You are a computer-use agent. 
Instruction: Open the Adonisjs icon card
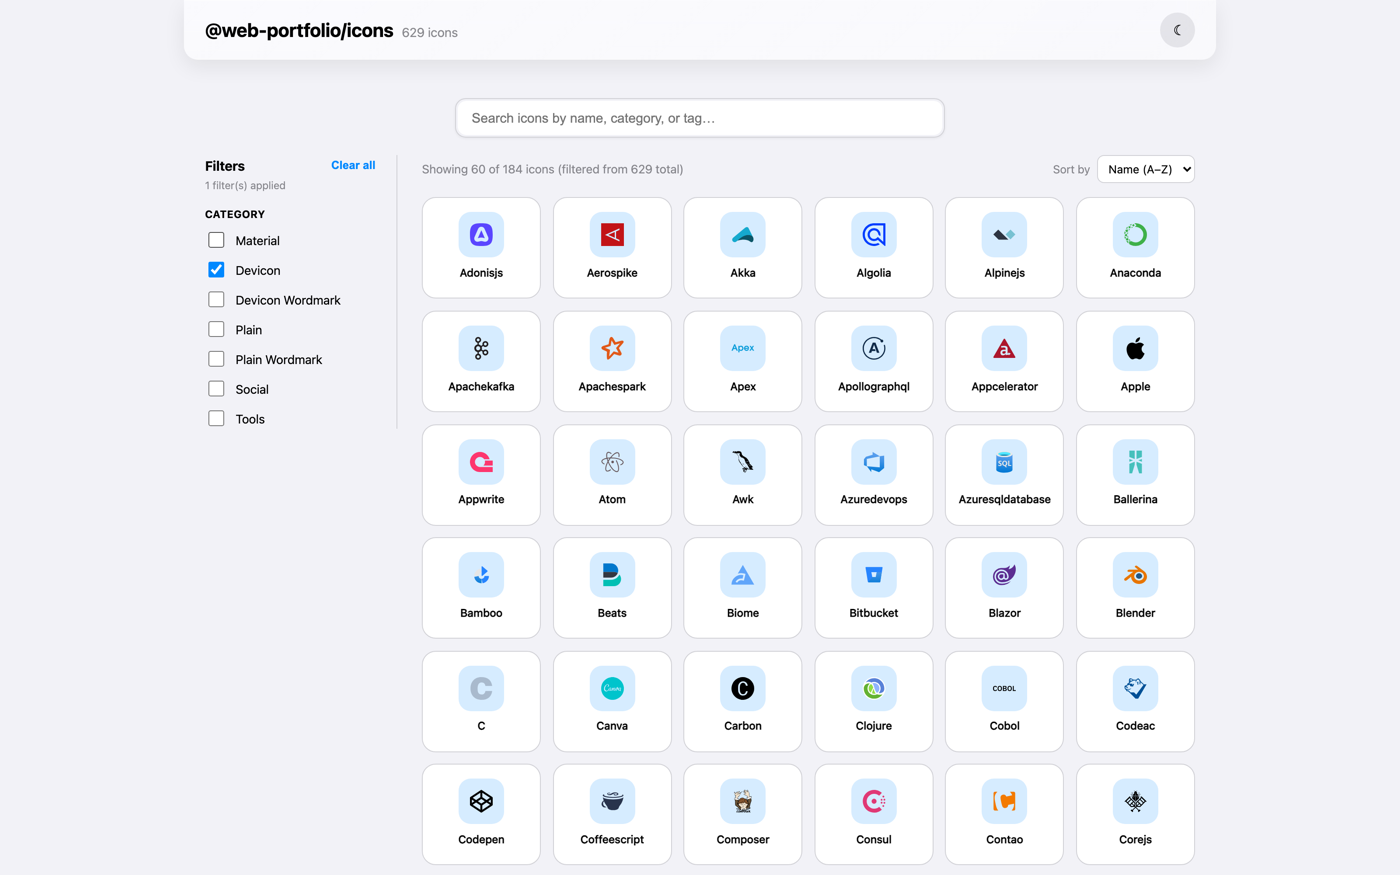[x=481, y=248]
